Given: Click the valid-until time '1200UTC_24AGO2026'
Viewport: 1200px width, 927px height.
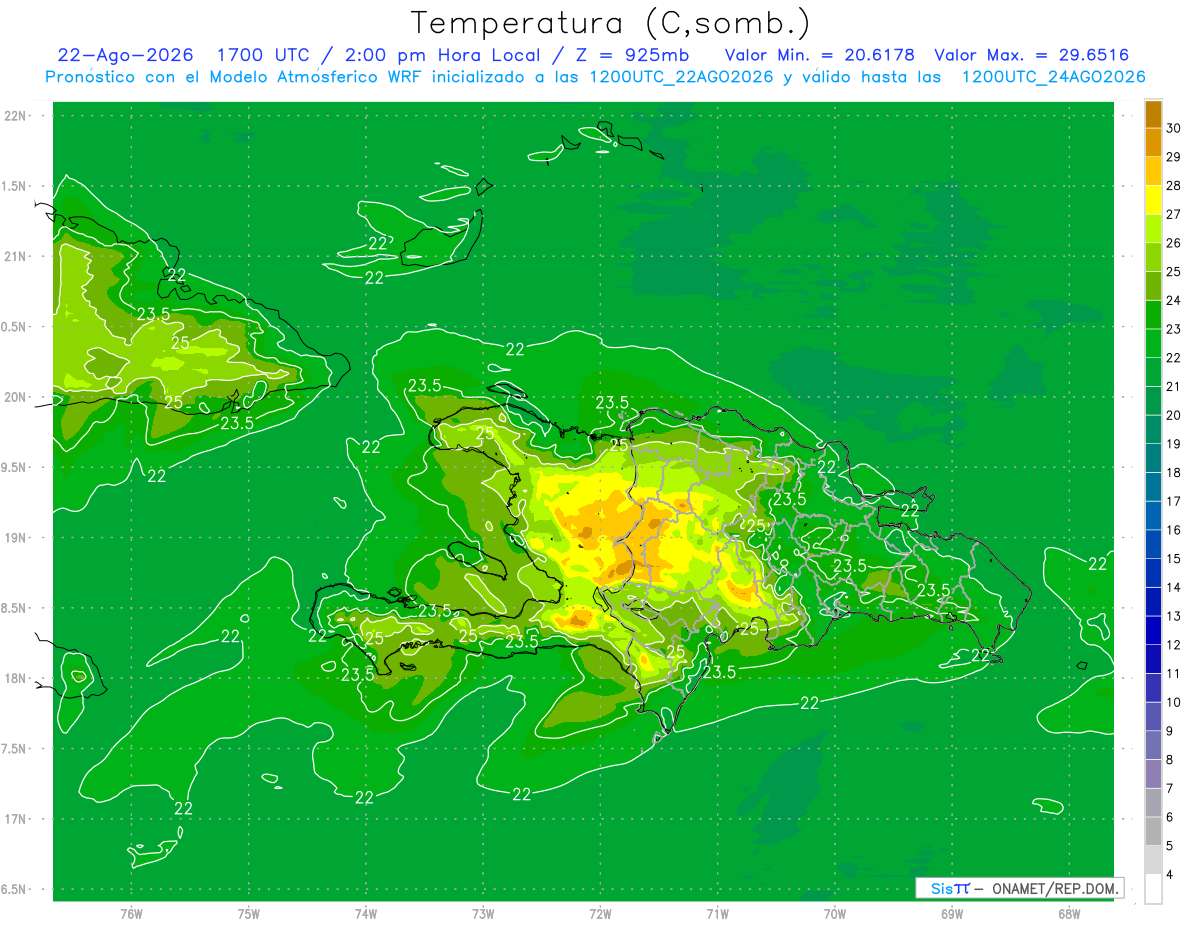Looking at the screenshot, I should [1053, 77].
